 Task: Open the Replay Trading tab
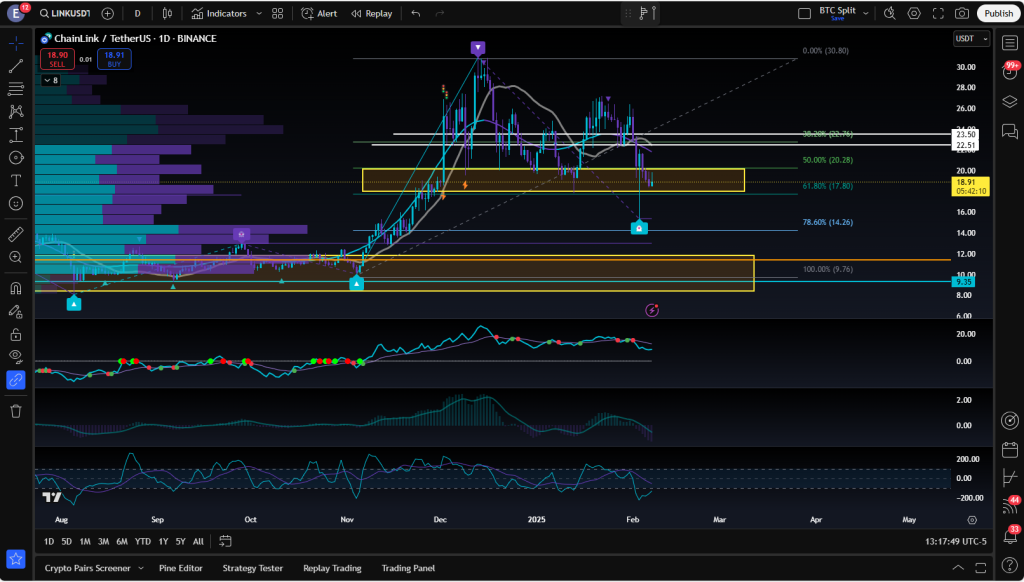coord(332,568)
